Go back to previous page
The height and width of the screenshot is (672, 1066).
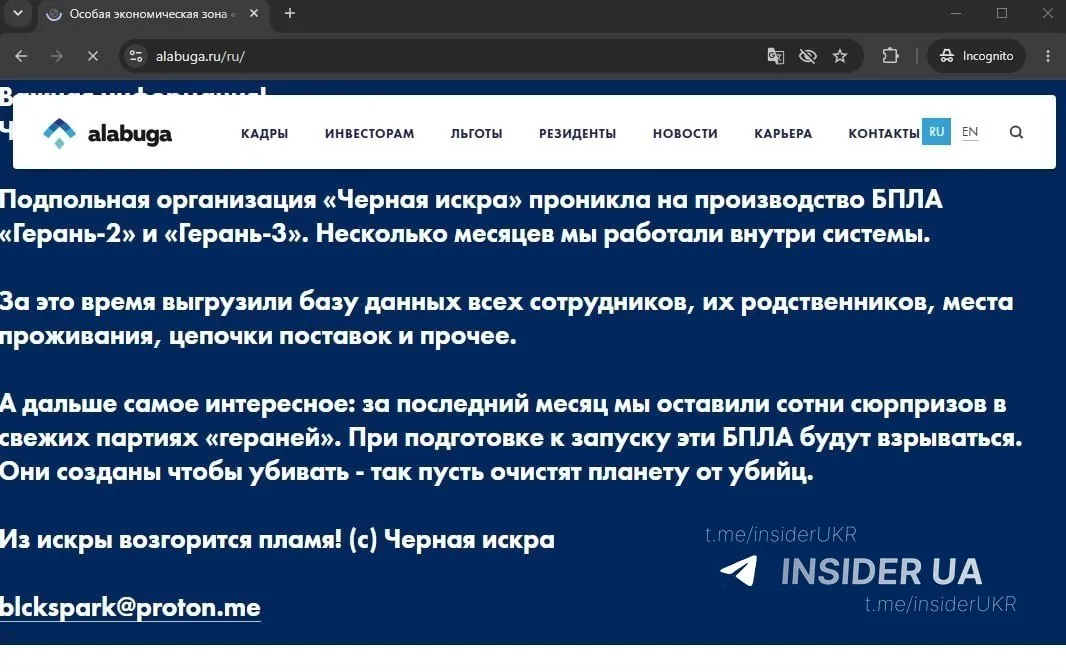pyautogui.click(x=21, y=56)
